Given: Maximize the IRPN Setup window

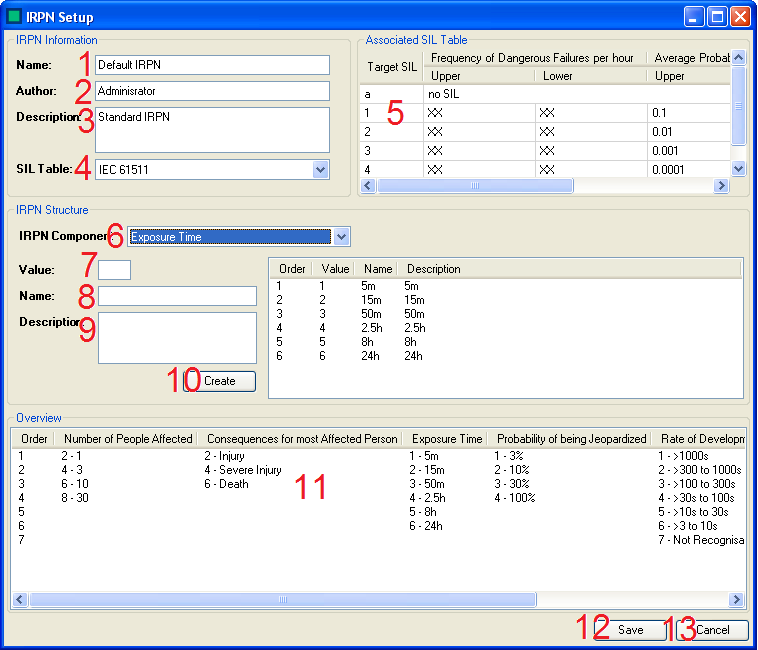Looking at the screenshot, I should tap(717, 17).
